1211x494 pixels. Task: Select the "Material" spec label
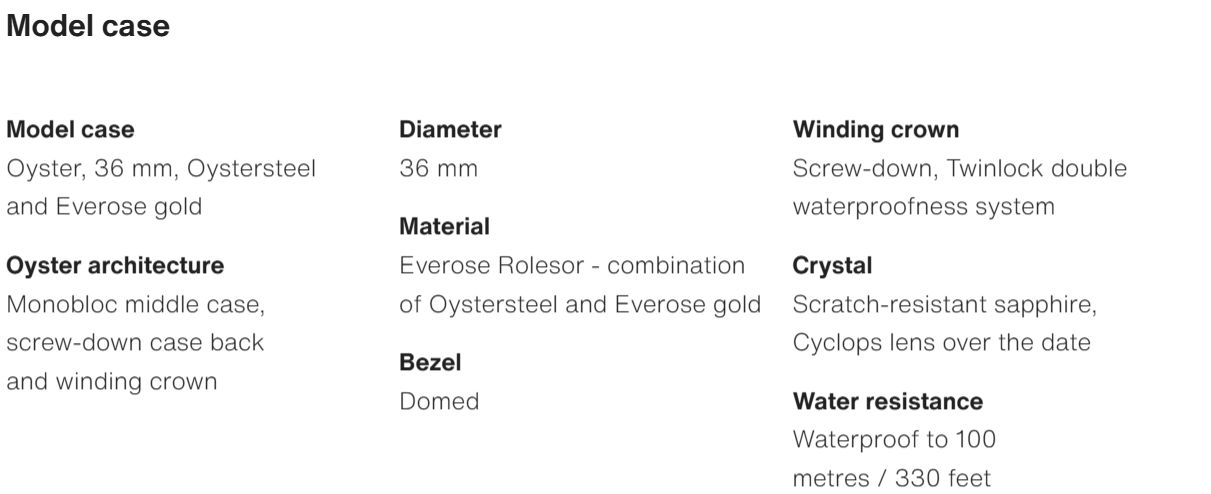pyautogui.click(x=444, y=228)
